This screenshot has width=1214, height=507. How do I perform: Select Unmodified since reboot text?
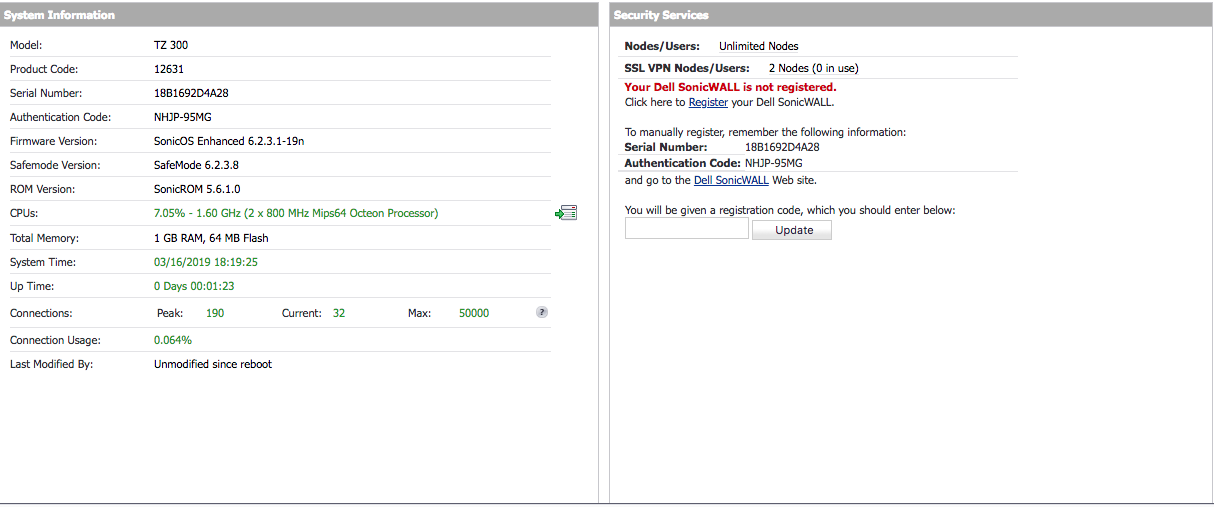coord(213,364)
